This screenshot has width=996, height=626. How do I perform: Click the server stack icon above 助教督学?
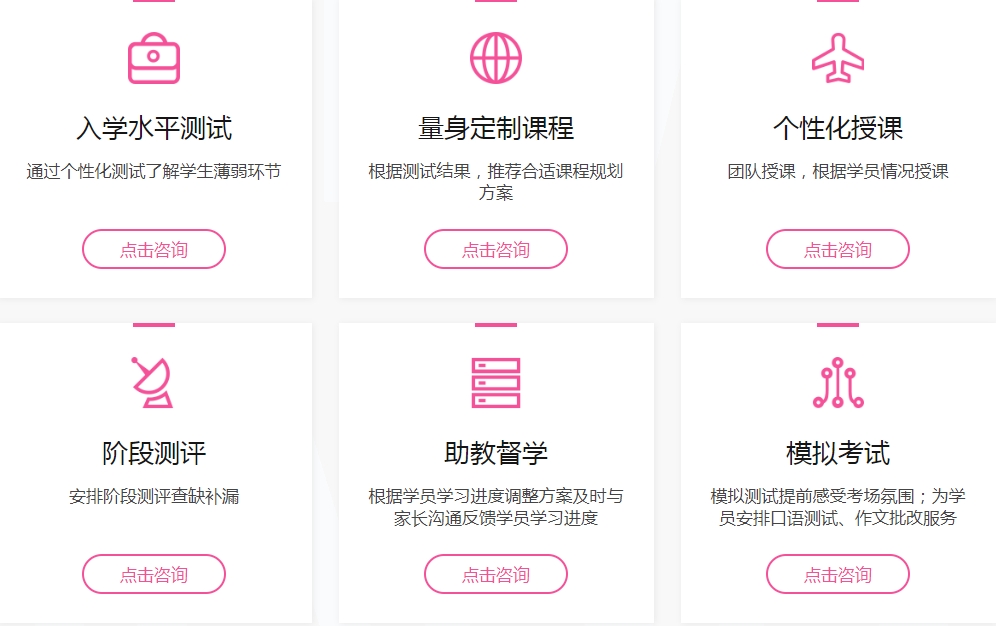495,383
